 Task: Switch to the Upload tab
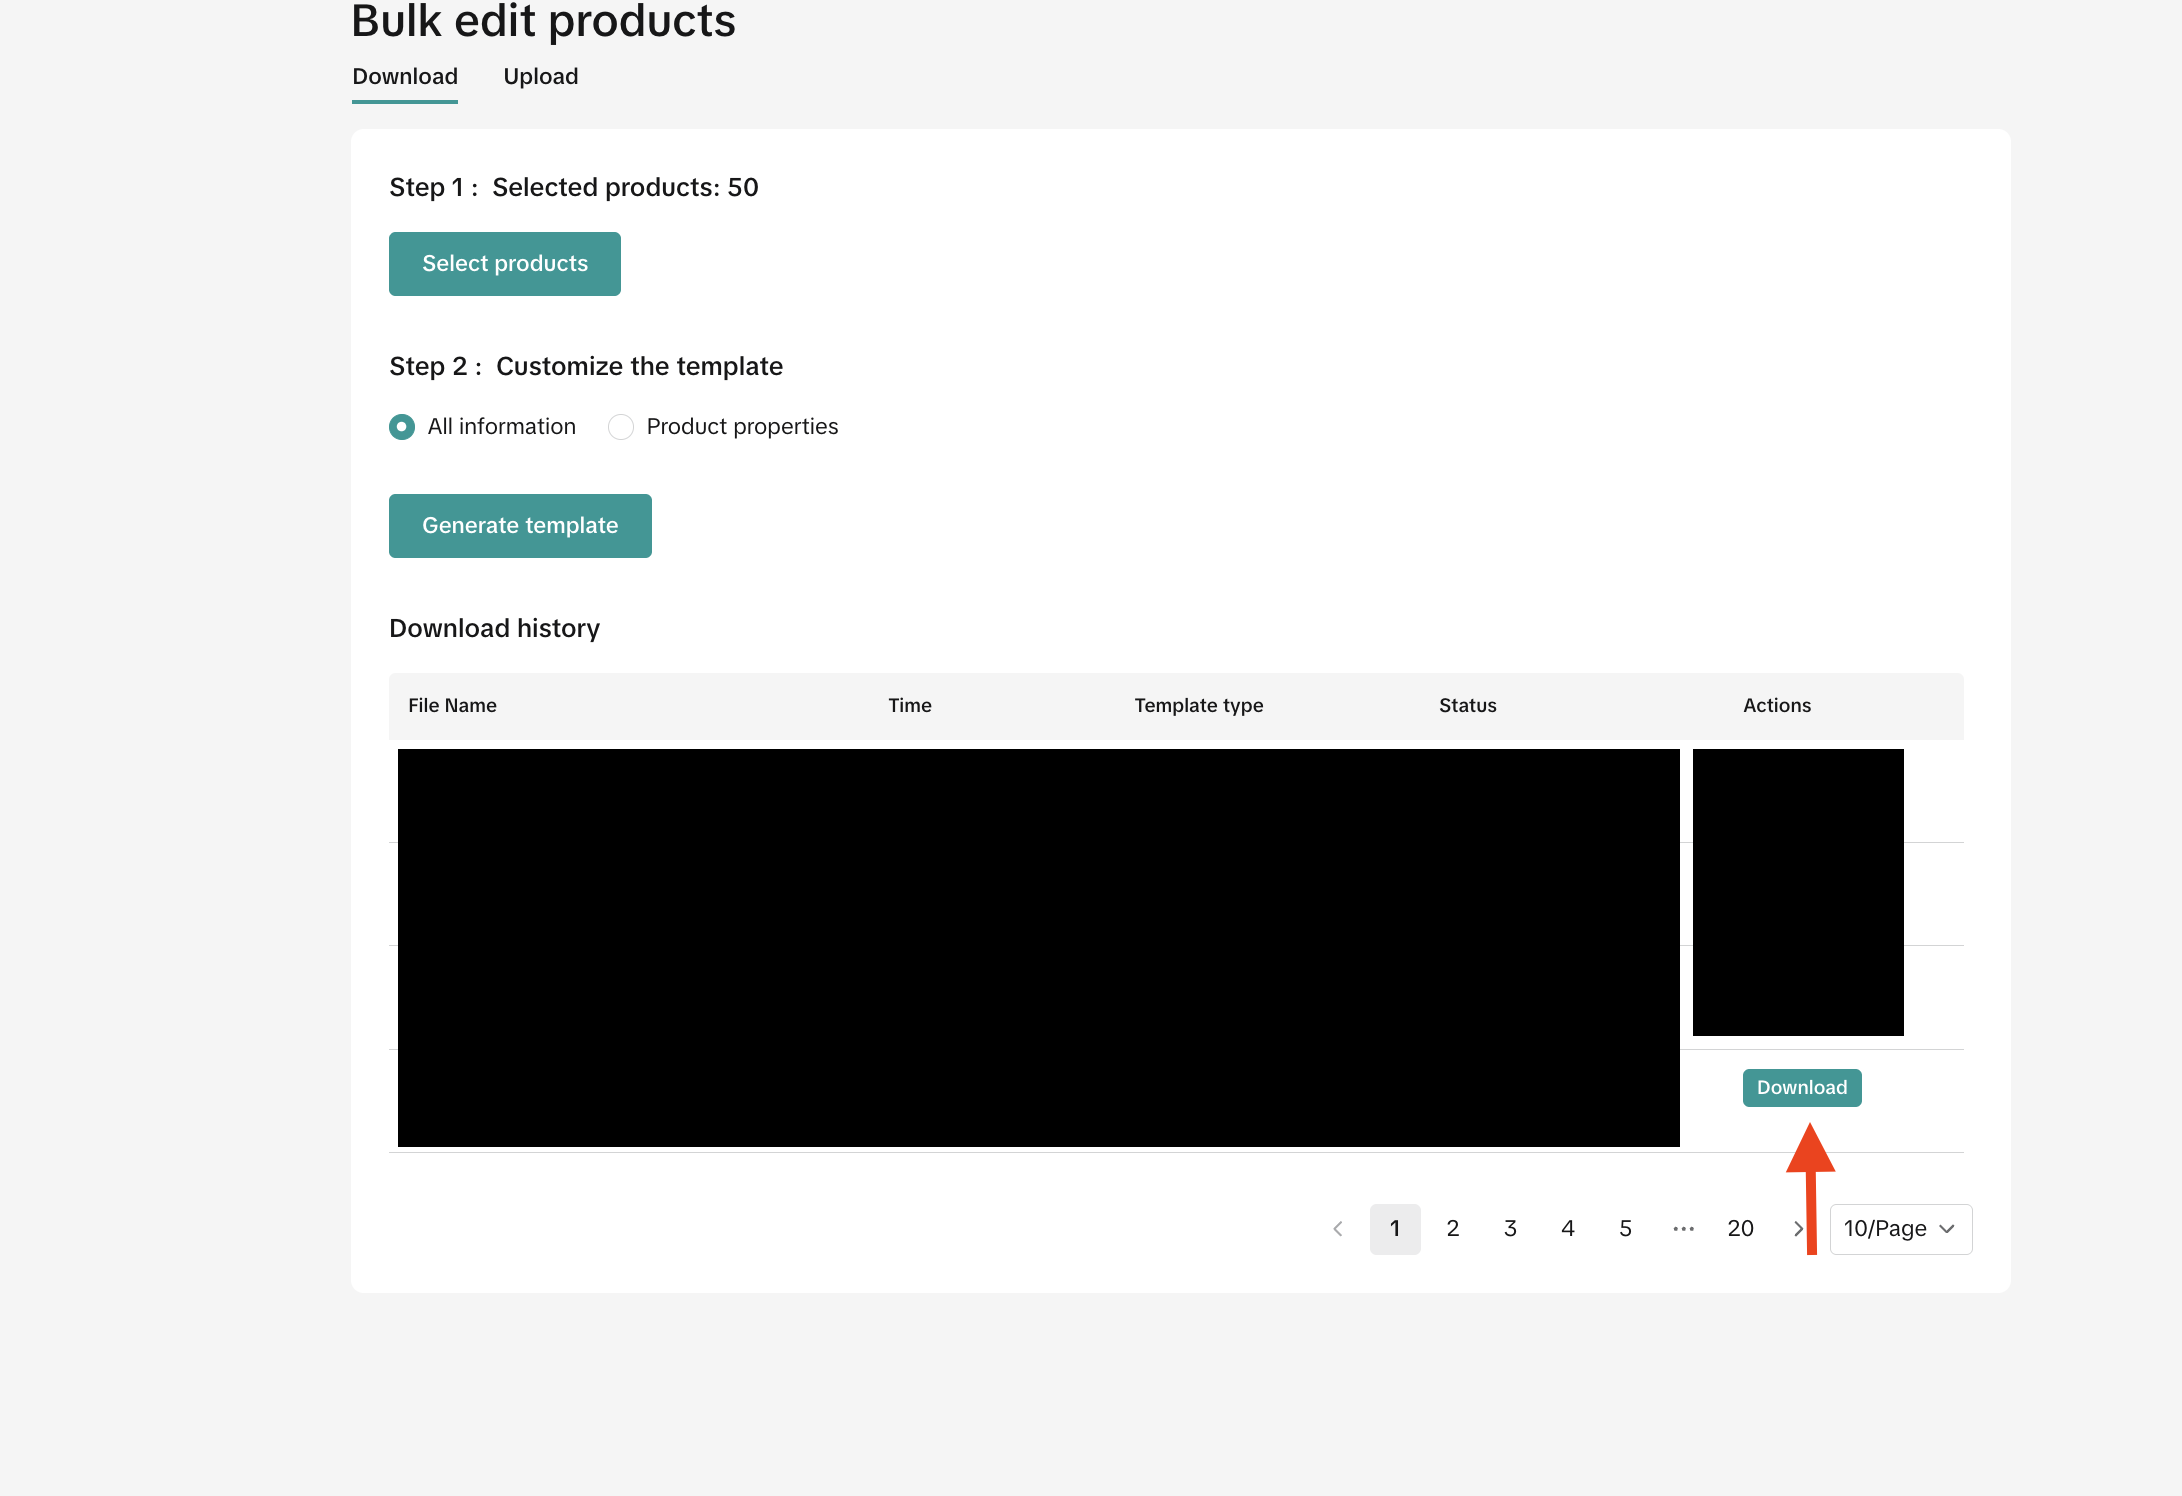point(540,77)
